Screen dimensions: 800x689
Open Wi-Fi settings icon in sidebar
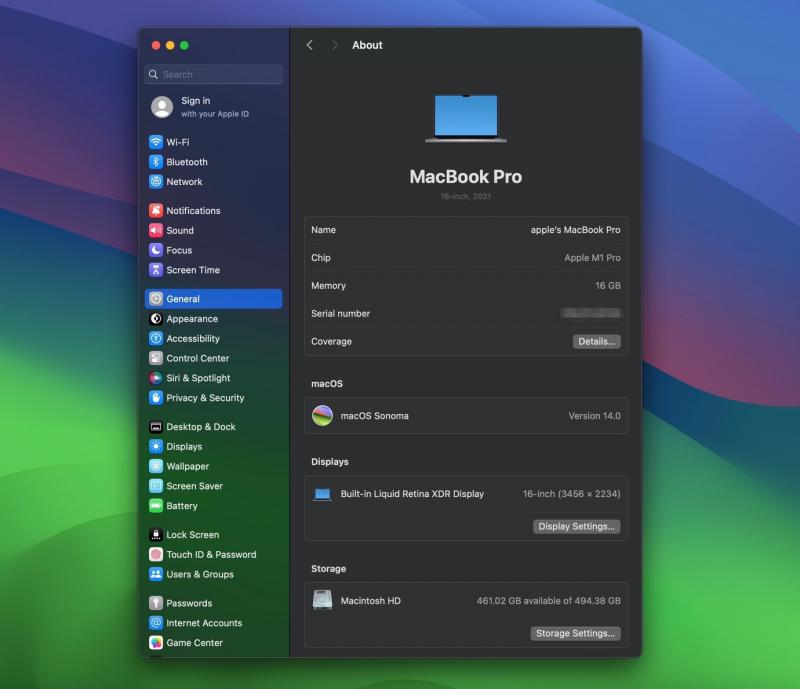pyautogui.click(x=156, y=142)
